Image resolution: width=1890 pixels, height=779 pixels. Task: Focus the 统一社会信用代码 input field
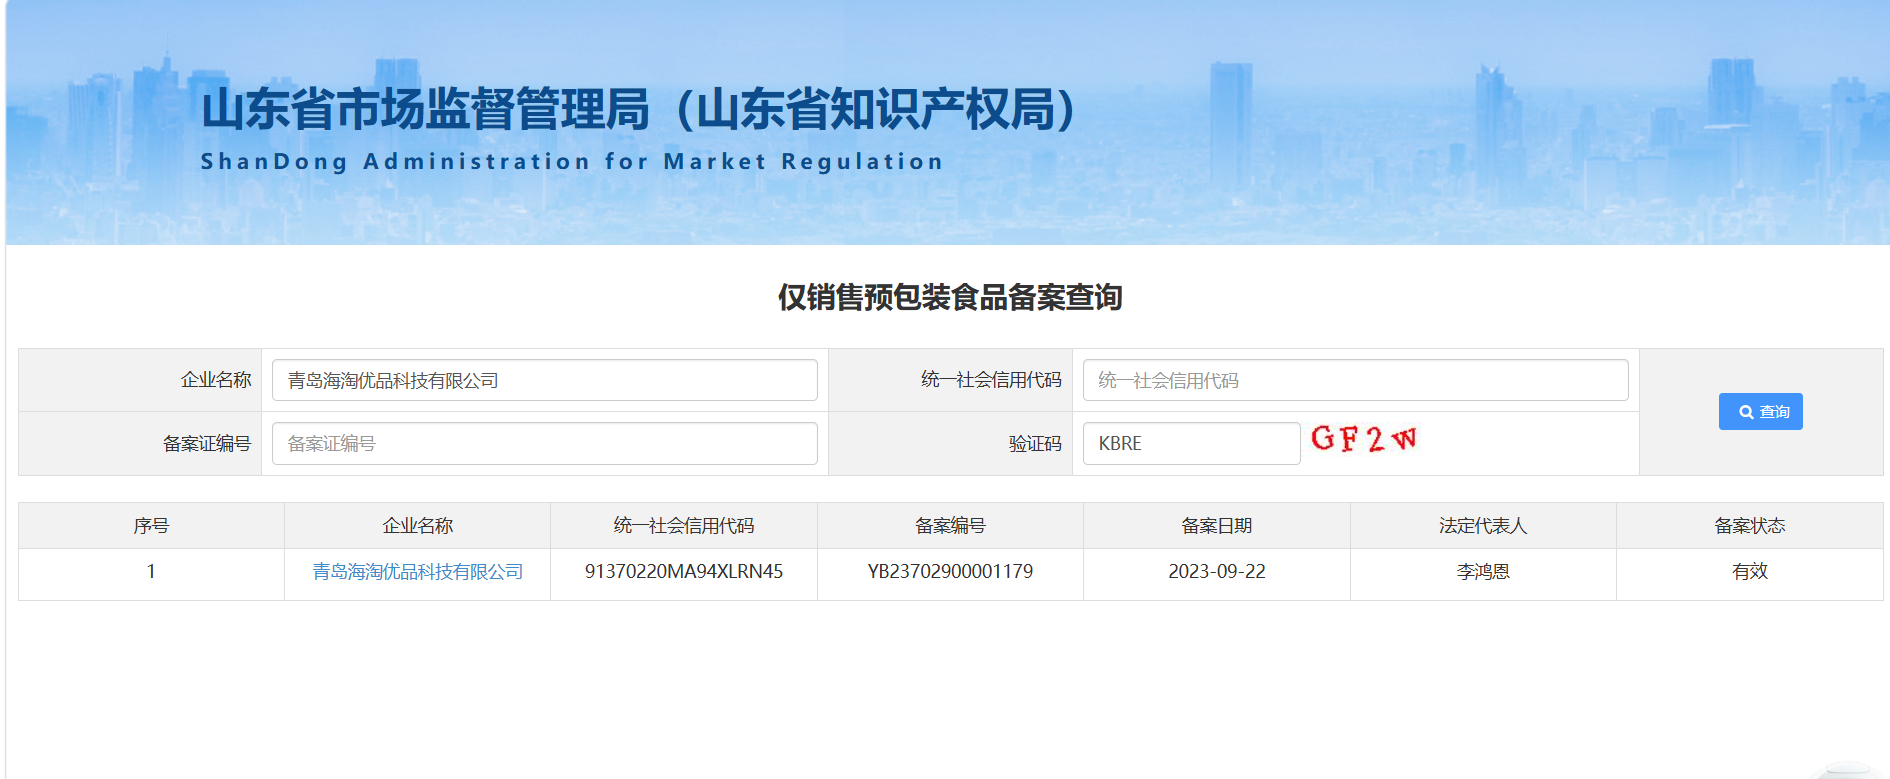[x=1355, y=380]
